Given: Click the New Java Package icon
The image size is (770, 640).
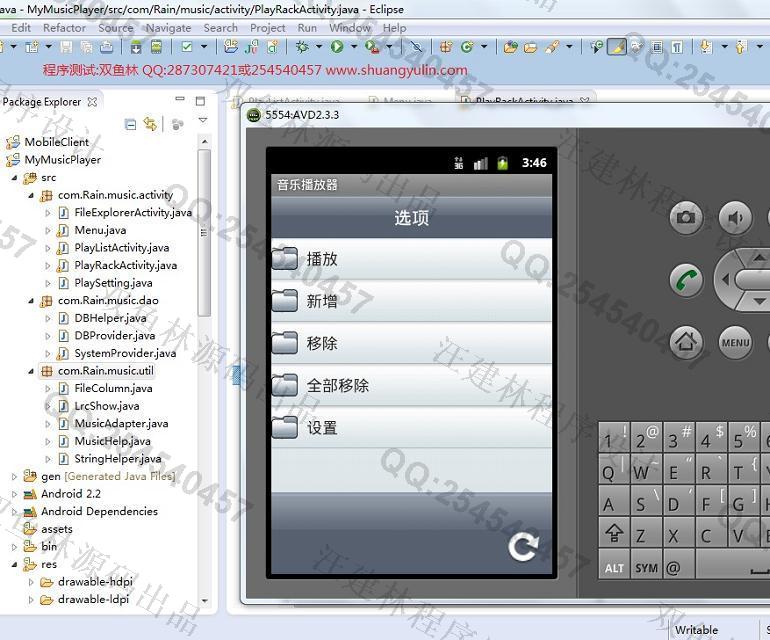Looking at the screenshot, I should [446, 47].
